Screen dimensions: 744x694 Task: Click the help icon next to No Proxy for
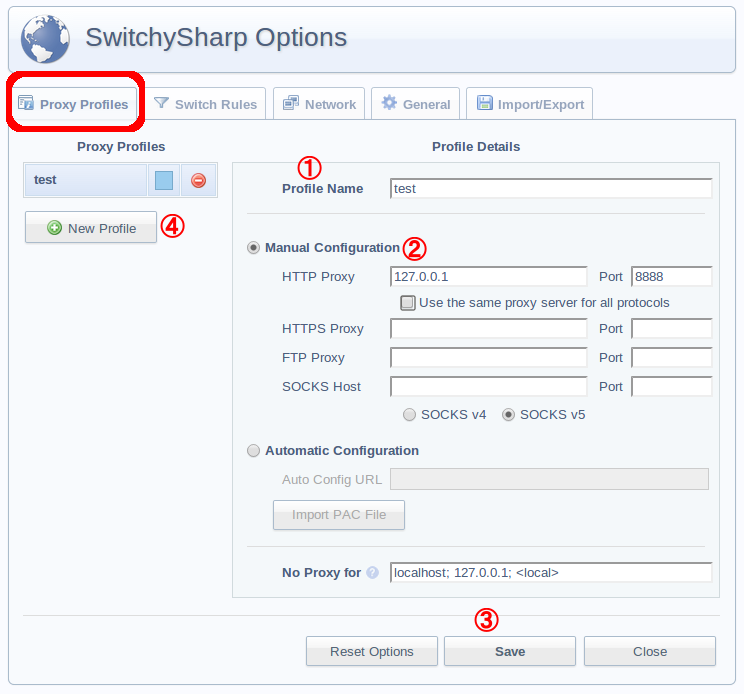pyautogui.click(x=372, y=573)
